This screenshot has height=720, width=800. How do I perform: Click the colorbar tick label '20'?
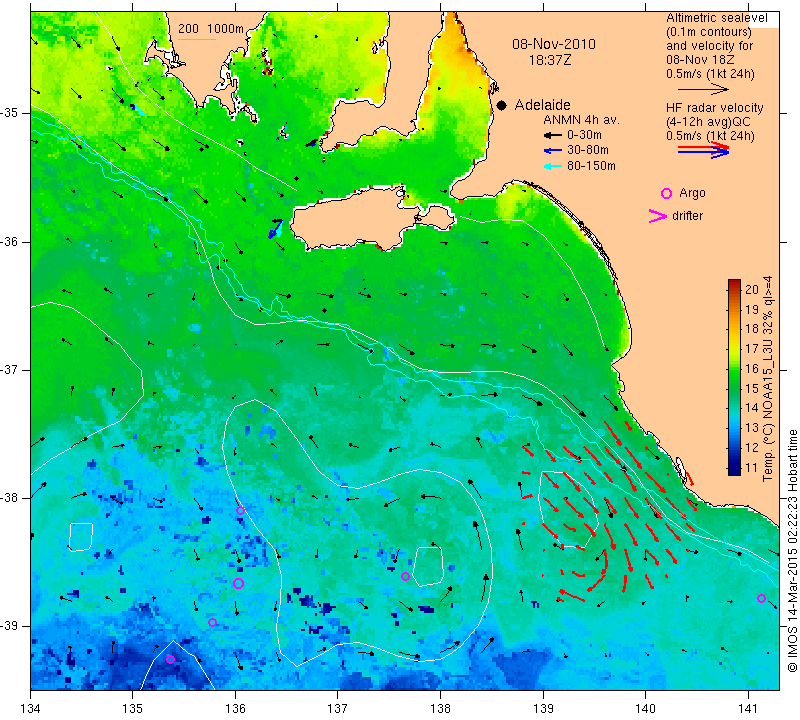tap(752, 290)
